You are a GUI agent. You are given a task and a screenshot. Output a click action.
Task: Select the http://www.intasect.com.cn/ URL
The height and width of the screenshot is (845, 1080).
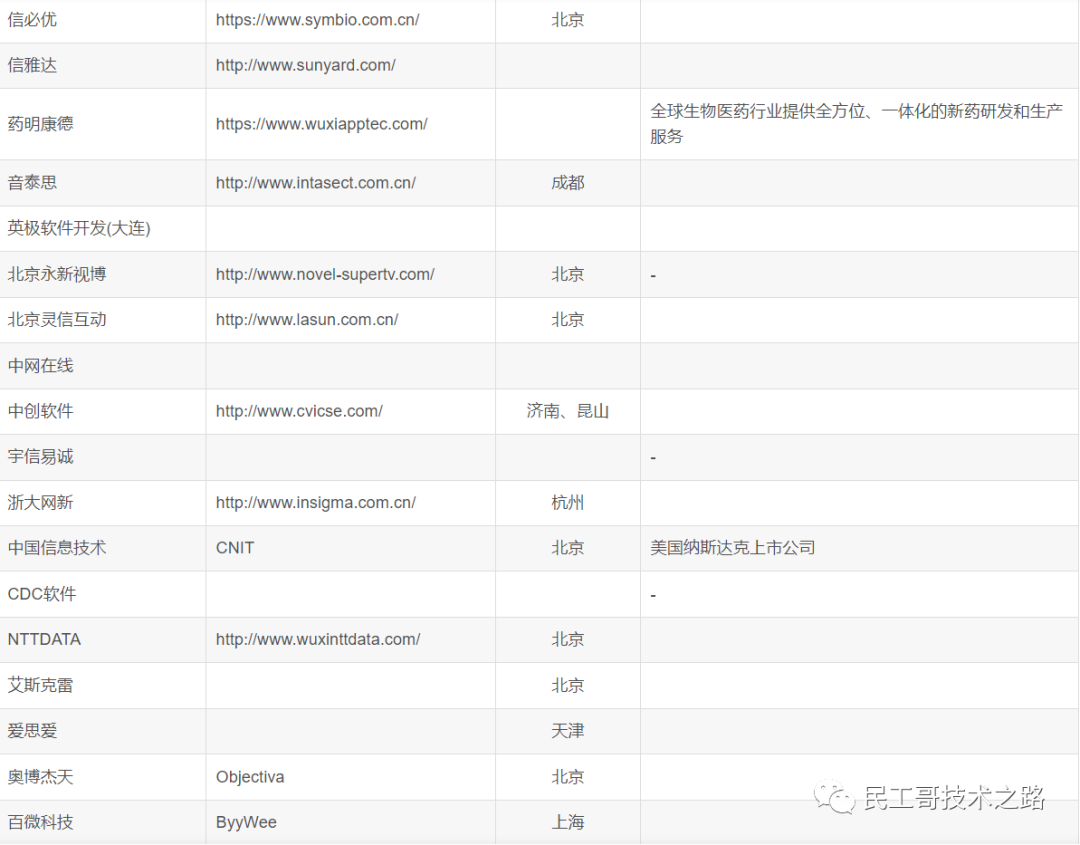coord(315,183)
